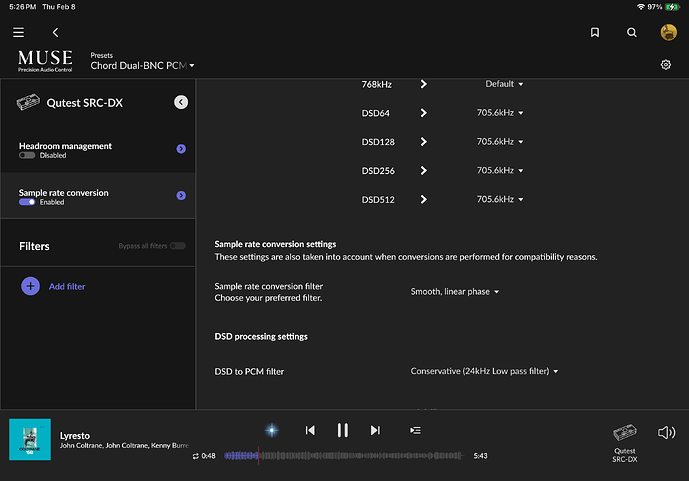Open DSD64 705.6kHz rate dropdown
689x481 pixels.
tap(500, 113)
